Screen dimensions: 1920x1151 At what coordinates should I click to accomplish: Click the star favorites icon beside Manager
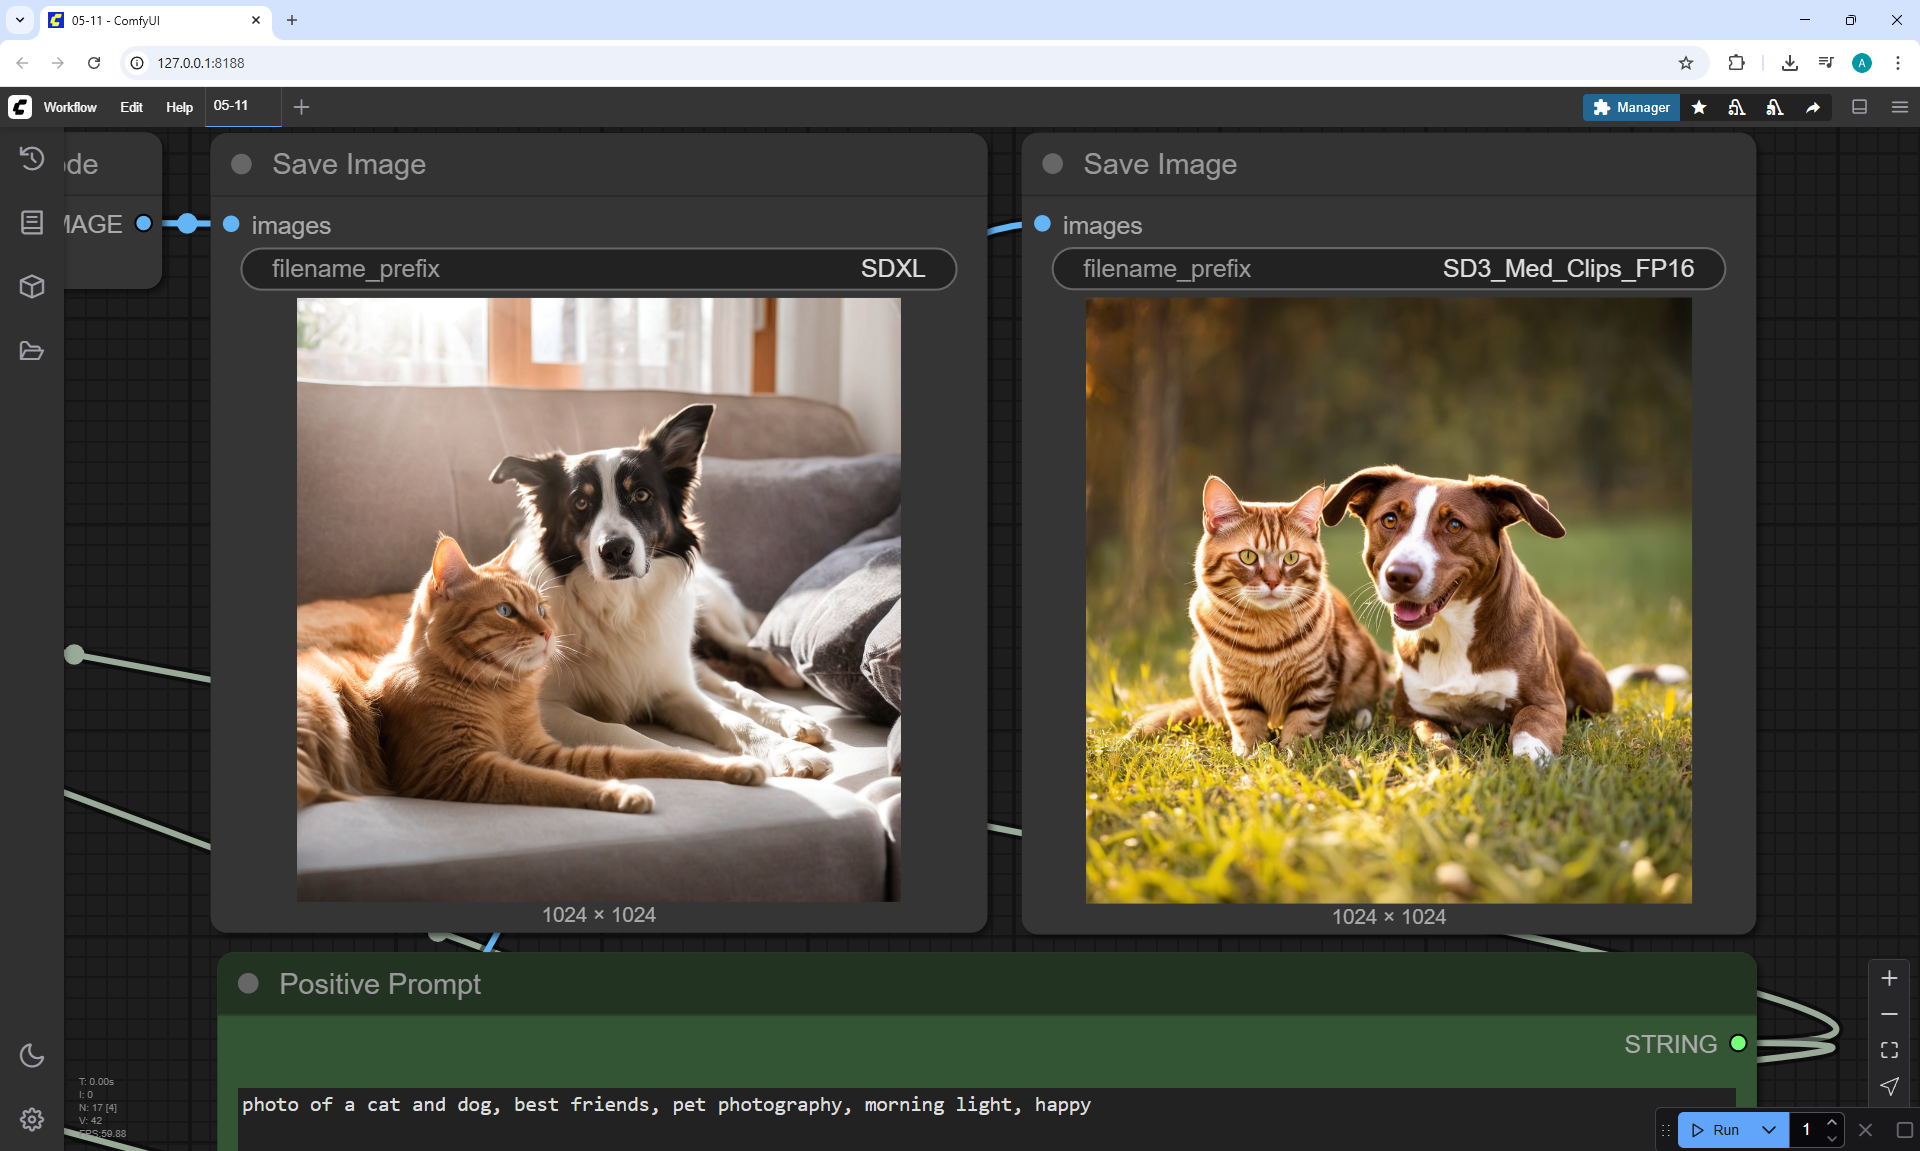coord(1699,107)
